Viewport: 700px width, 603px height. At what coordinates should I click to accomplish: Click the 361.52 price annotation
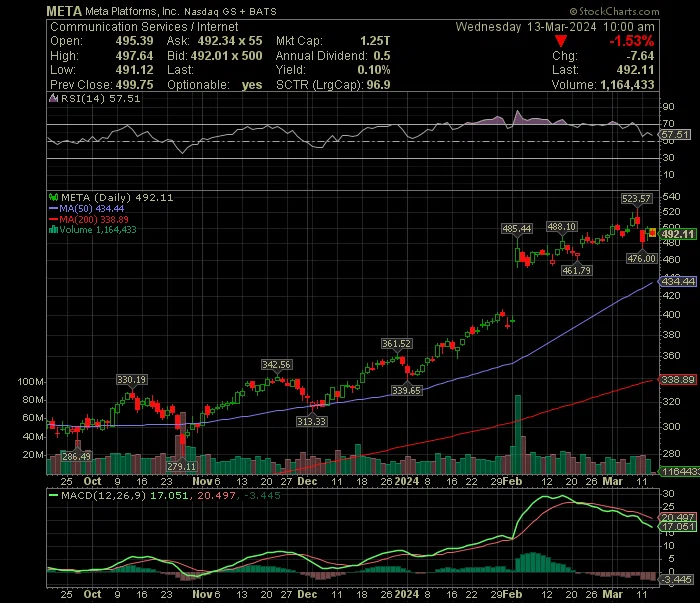(396, 344)
